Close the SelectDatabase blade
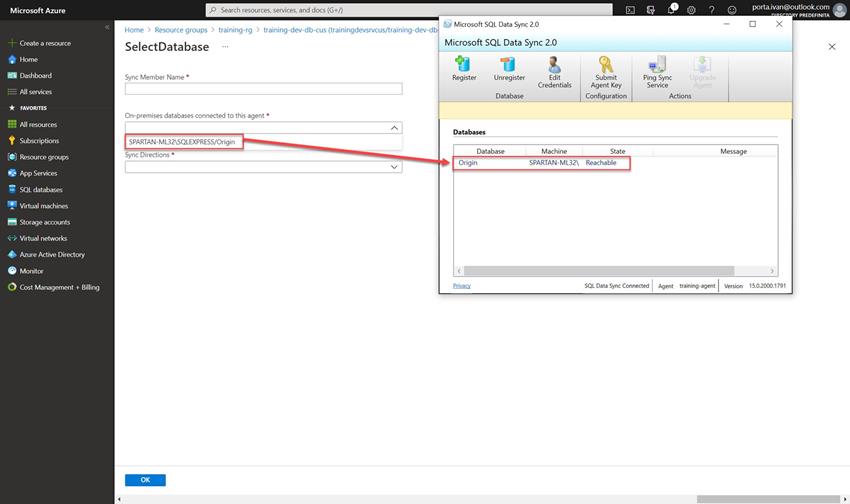 point(832,47)
